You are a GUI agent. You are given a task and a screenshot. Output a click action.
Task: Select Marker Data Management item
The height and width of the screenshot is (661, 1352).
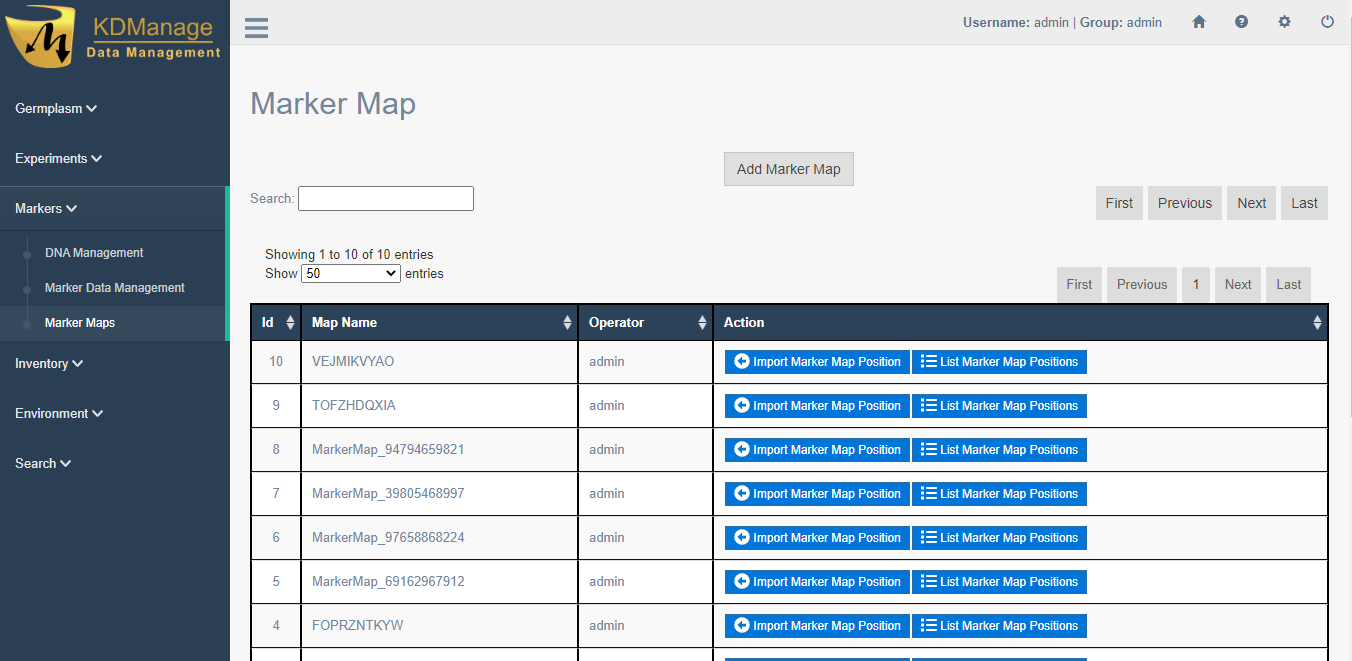114,288
